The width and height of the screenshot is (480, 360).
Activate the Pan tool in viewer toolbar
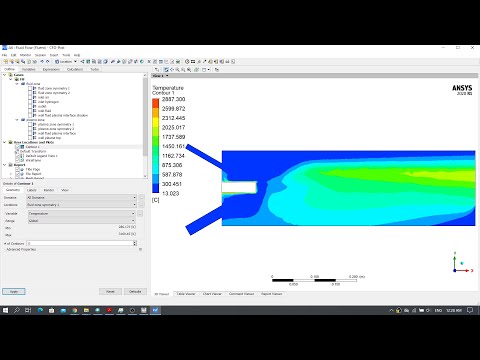click(172, 70)
